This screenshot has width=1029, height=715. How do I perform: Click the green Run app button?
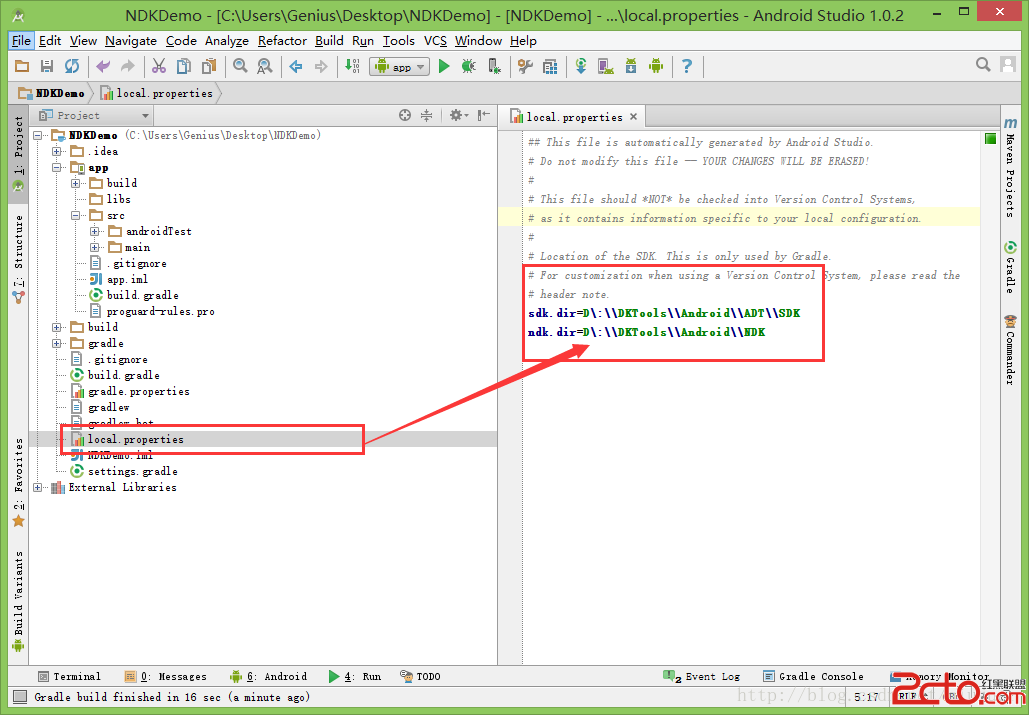click(x=445, y=66)
